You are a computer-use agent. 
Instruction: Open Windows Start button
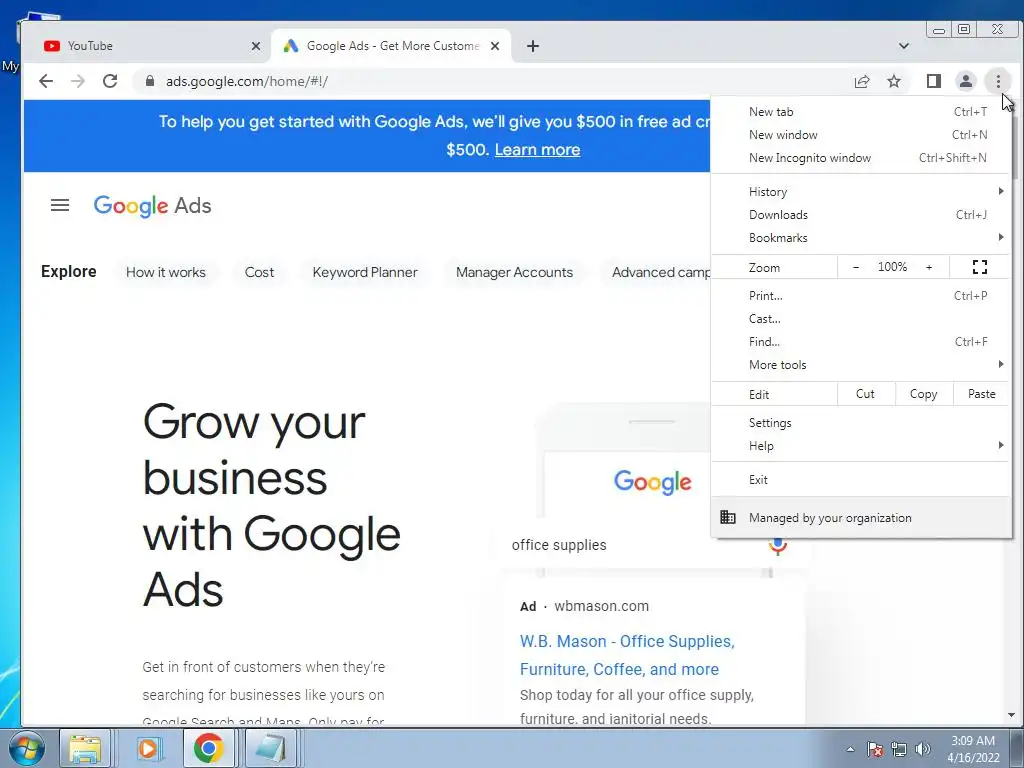[x=25, y=748]
